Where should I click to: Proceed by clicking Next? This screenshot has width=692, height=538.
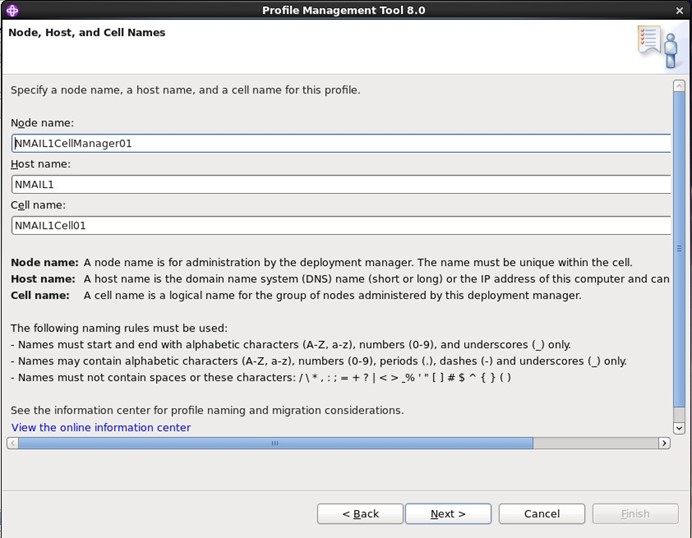[x=448, y=514]
